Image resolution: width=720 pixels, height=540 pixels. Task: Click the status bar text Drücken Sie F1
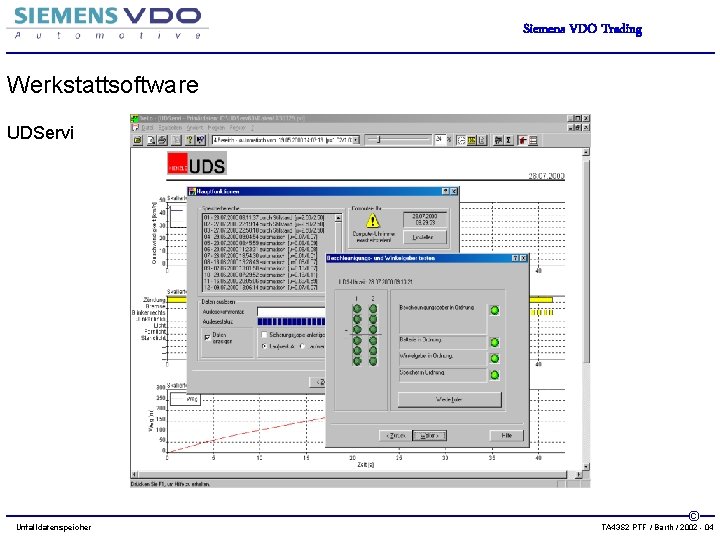(x=170, y=484)
